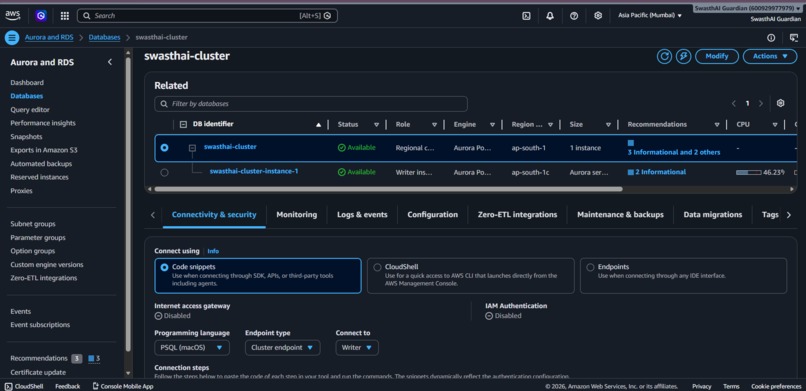Open table preferences gear icon

click(780, 103)
